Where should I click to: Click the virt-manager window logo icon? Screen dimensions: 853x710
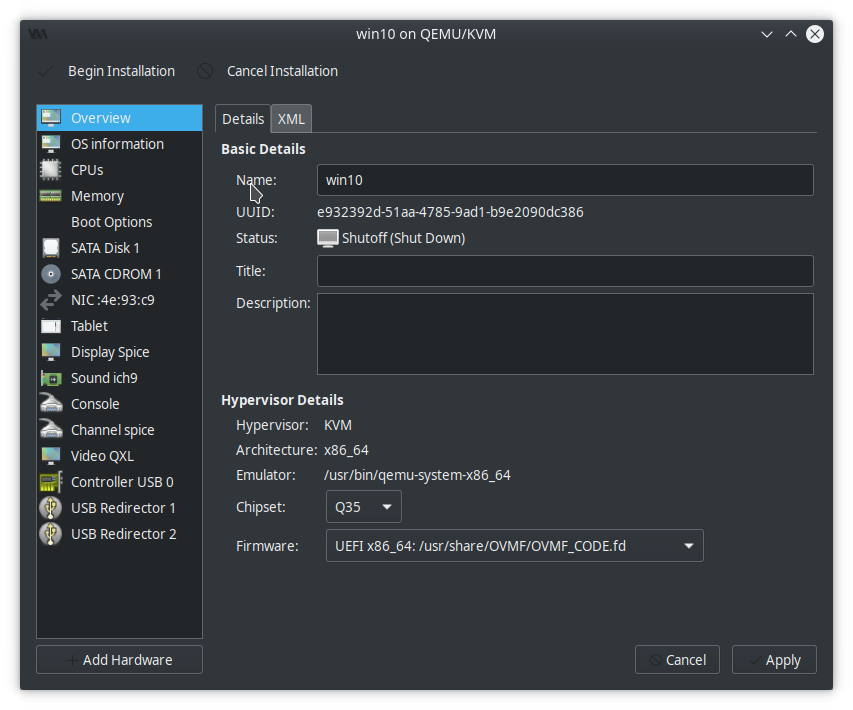click(x=38, y=34)
